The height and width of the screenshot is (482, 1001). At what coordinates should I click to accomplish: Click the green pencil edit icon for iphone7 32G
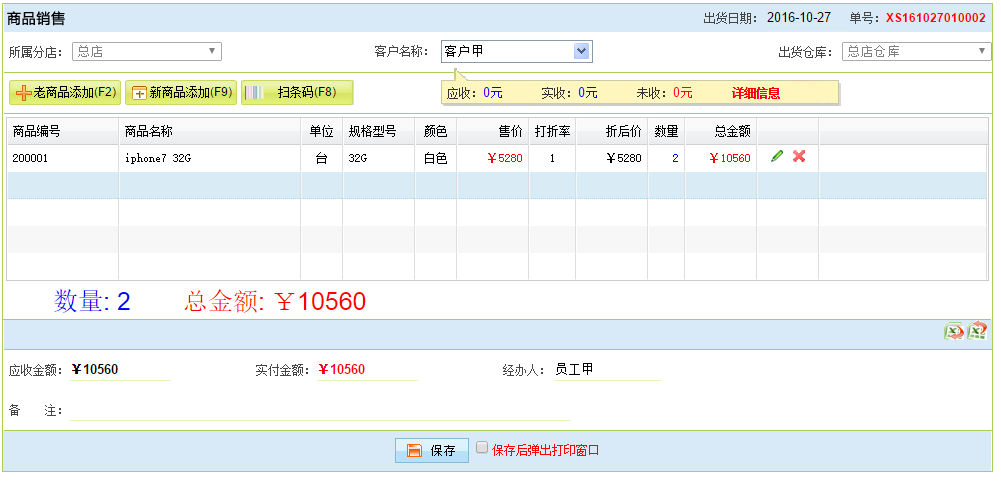tap(777, 157)
